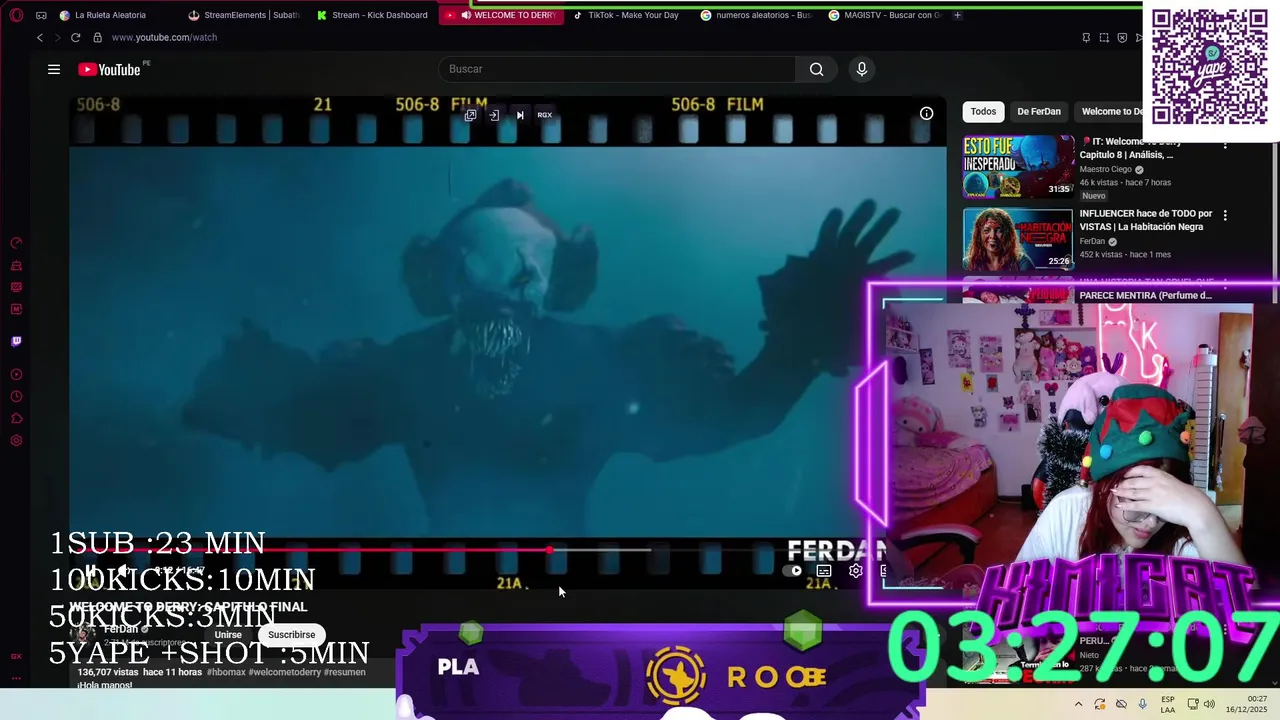Open a new browser tab

[957, 15]
